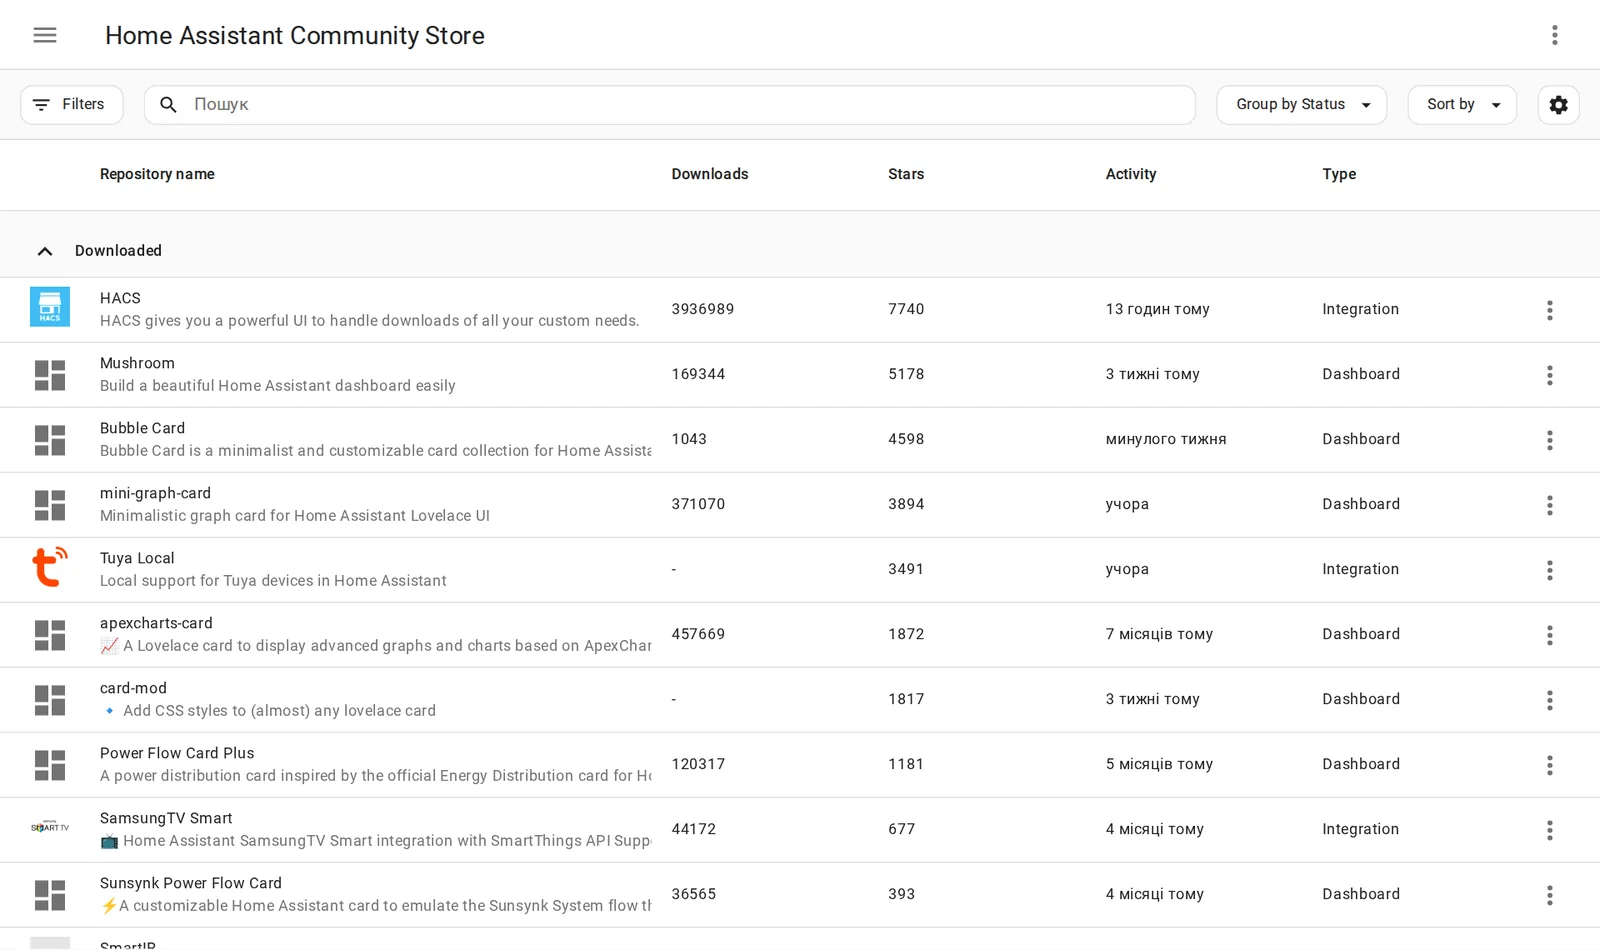
Task: Click the Sunsynk Power Flow Card icon
Action: 50,895
